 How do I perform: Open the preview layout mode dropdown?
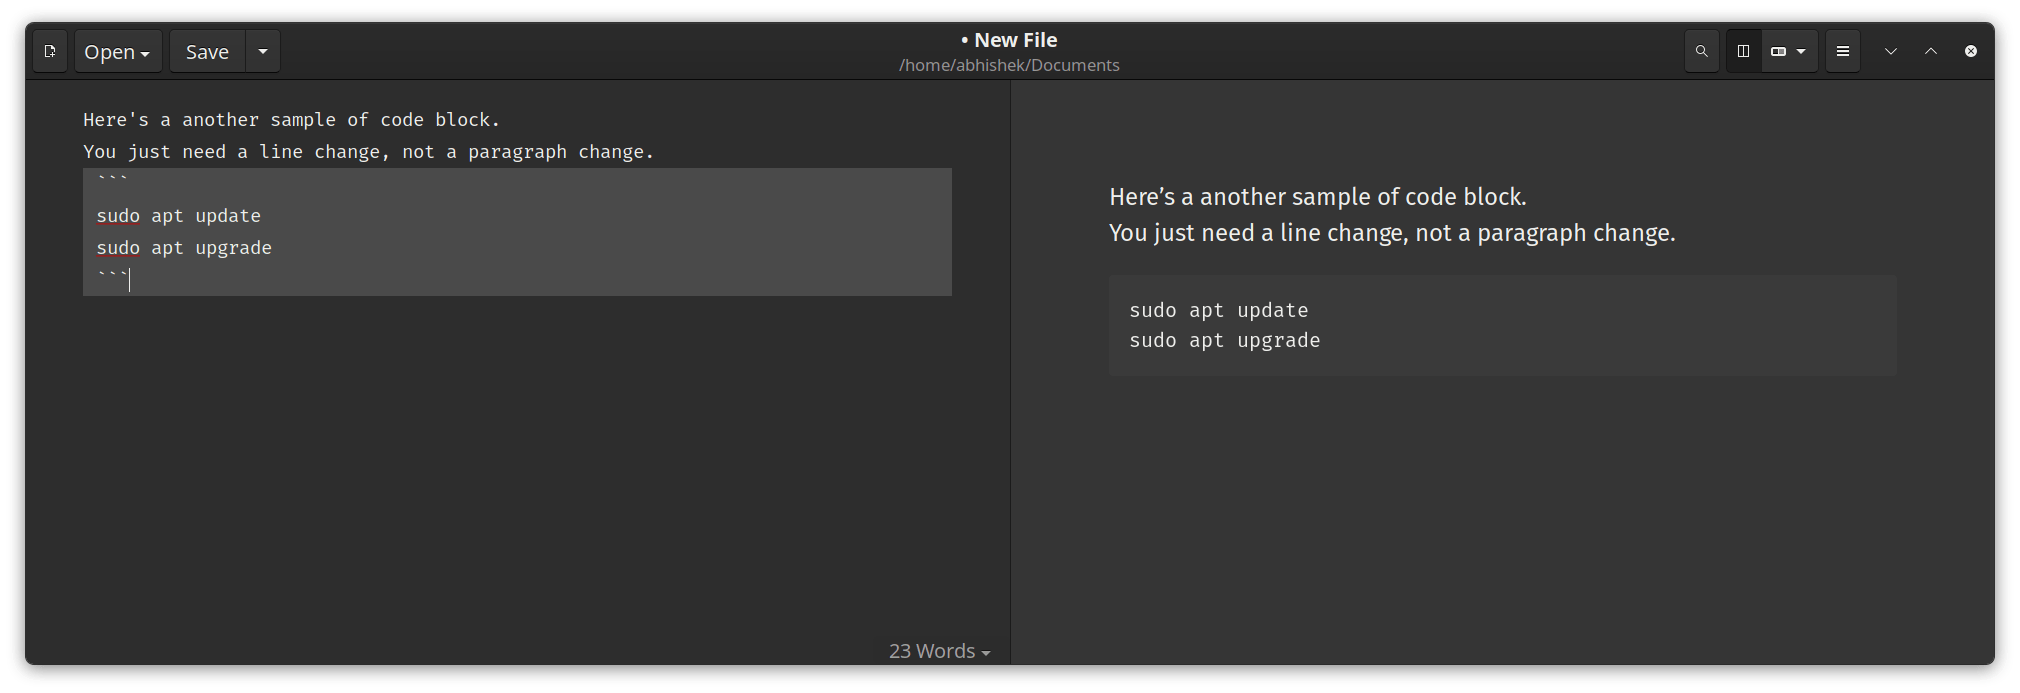click(x=1789, y=51)
